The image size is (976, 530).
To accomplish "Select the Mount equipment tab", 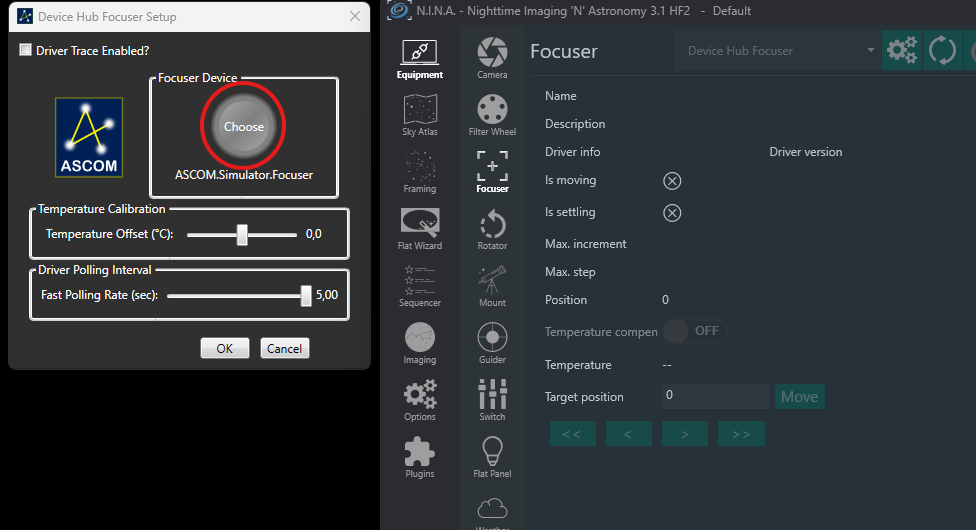I will coord(492,286).
